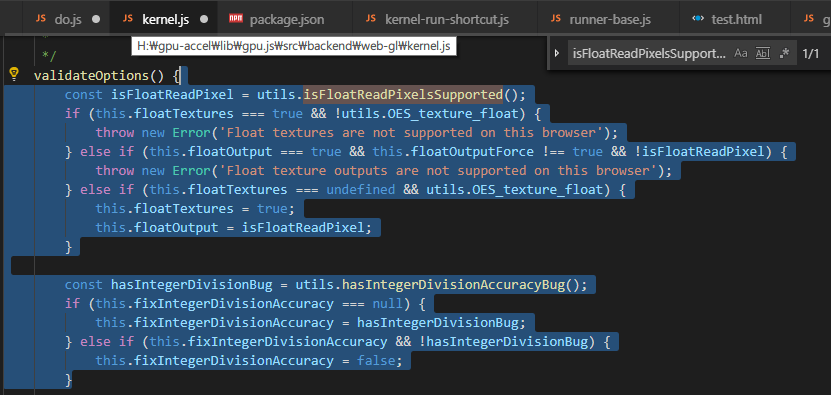Click the 1/1 match count text
Screen dimensions: 831x395
click(811, 54)
